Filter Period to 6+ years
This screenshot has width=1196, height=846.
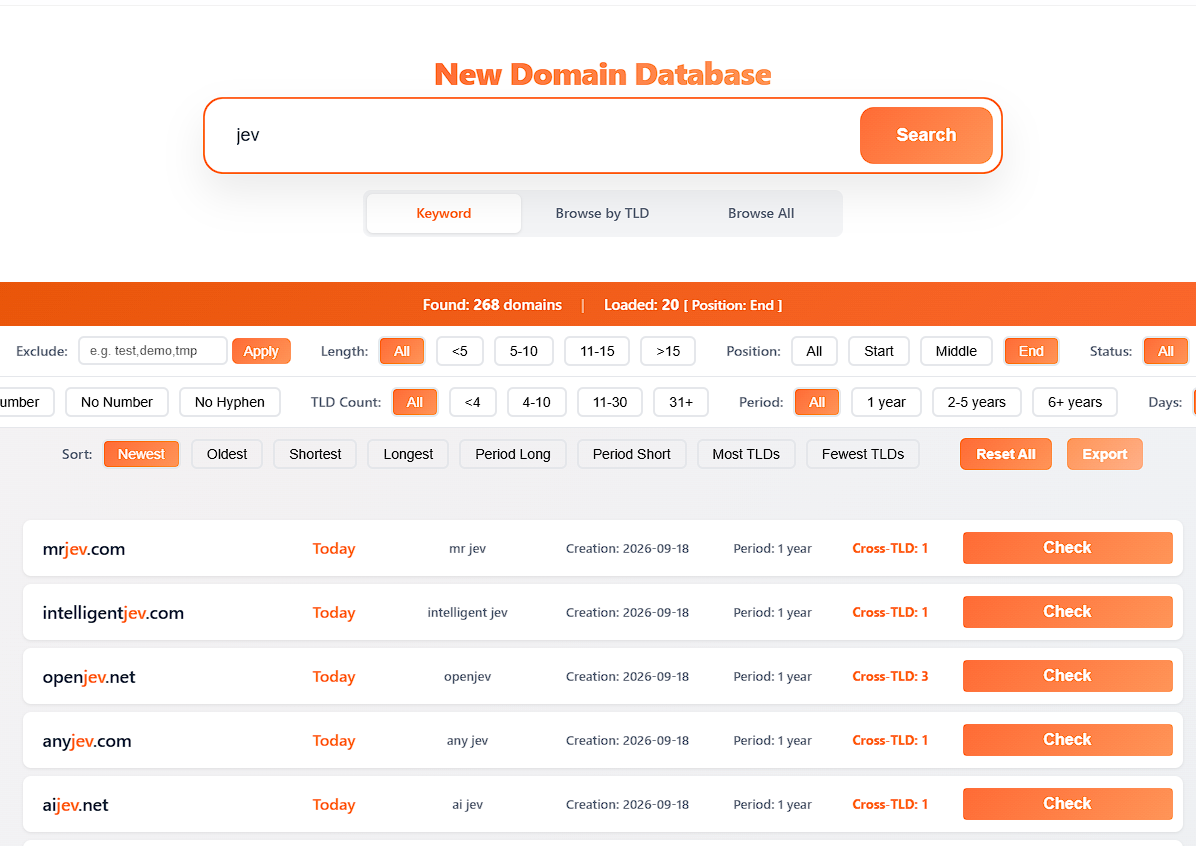1074,402
